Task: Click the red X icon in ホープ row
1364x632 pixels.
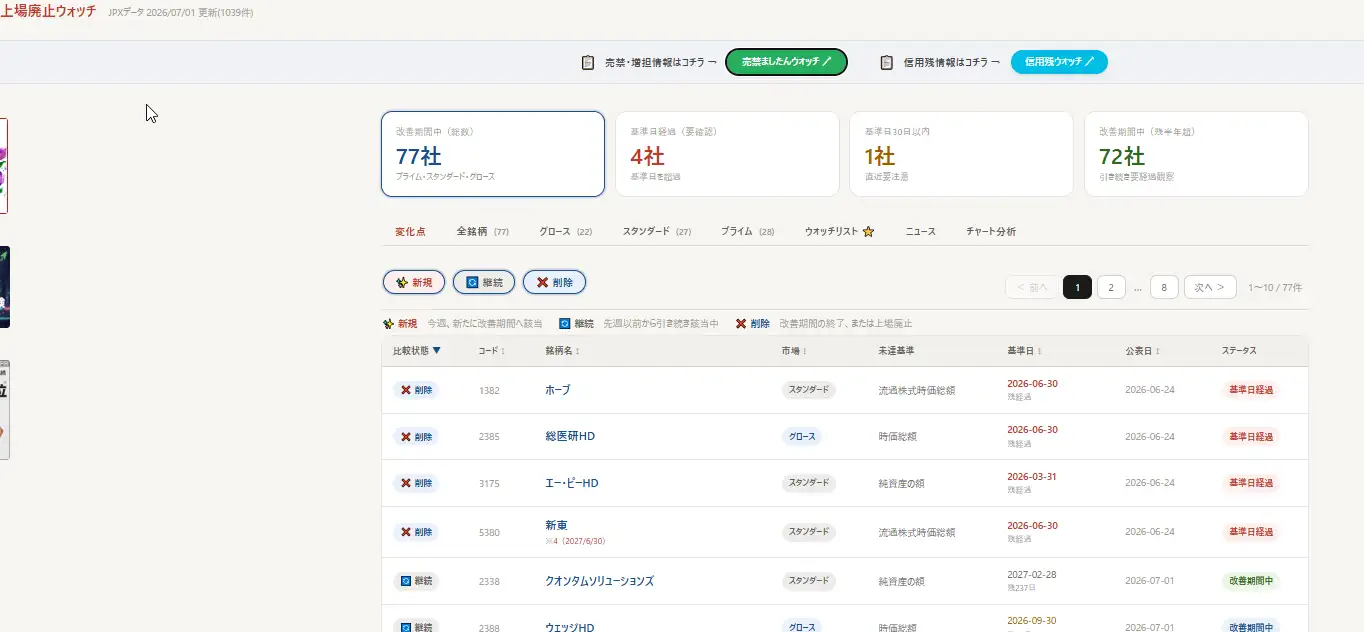Action: point(406,390)
